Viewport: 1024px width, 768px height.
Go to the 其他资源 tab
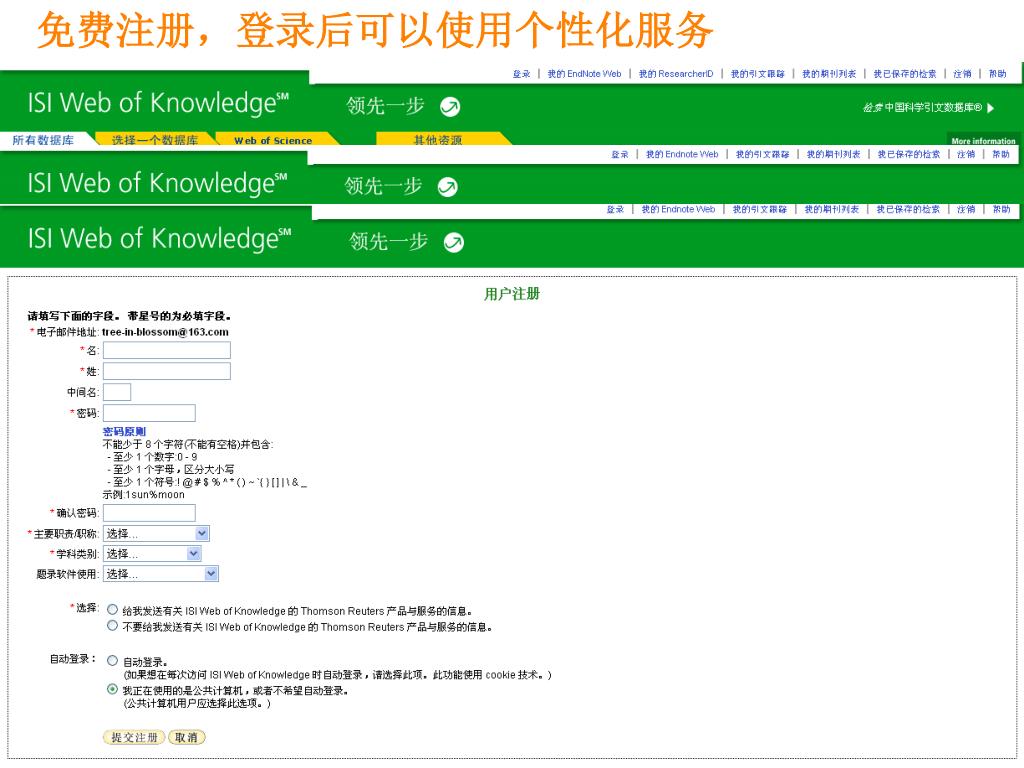click(438, 140)
